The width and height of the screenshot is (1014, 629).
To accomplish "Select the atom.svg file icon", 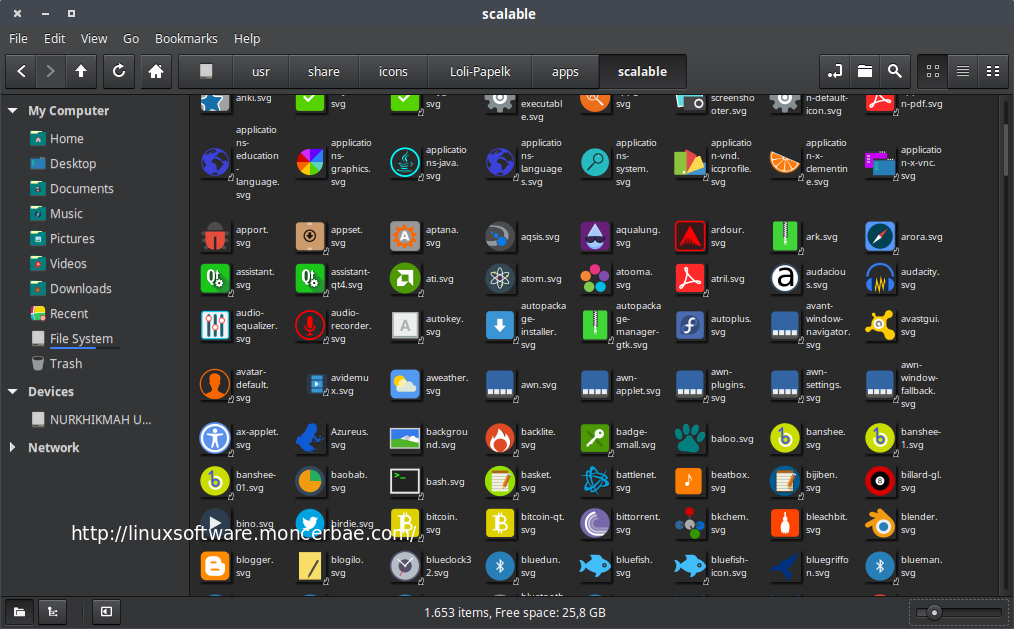I will point(500,278).
